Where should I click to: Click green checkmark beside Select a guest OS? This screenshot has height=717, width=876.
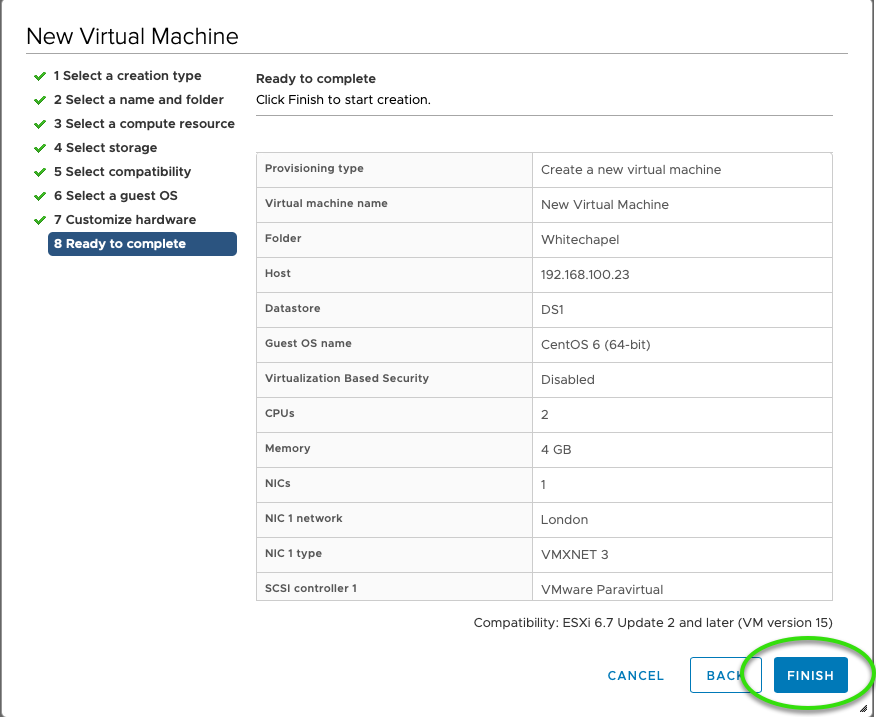click(x=40, y=196)
